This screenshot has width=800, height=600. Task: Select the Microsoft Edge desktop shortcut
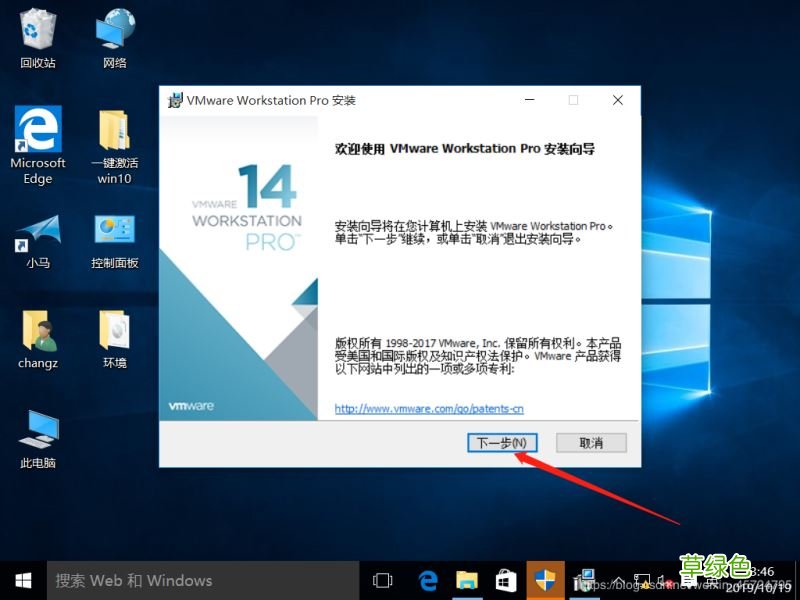38,145
